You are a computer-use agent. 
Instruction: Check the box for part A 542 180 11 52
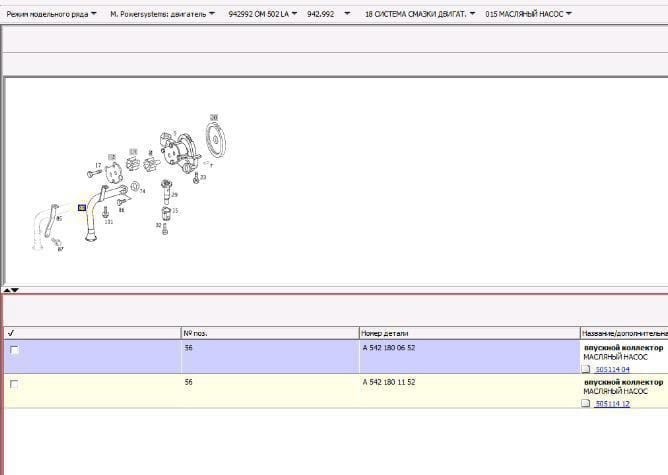coord(14,384)
